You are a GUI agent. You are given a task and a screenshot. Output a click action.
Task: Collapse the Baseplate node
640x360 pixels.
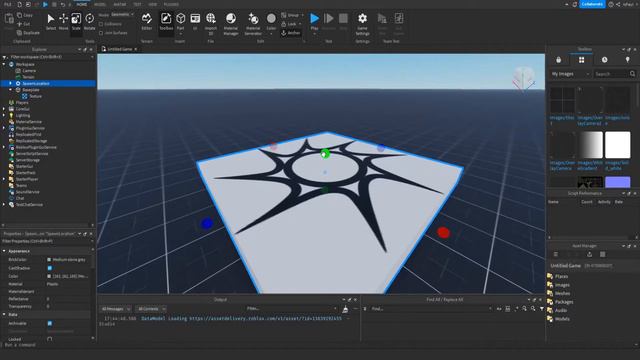pos(11,90)
